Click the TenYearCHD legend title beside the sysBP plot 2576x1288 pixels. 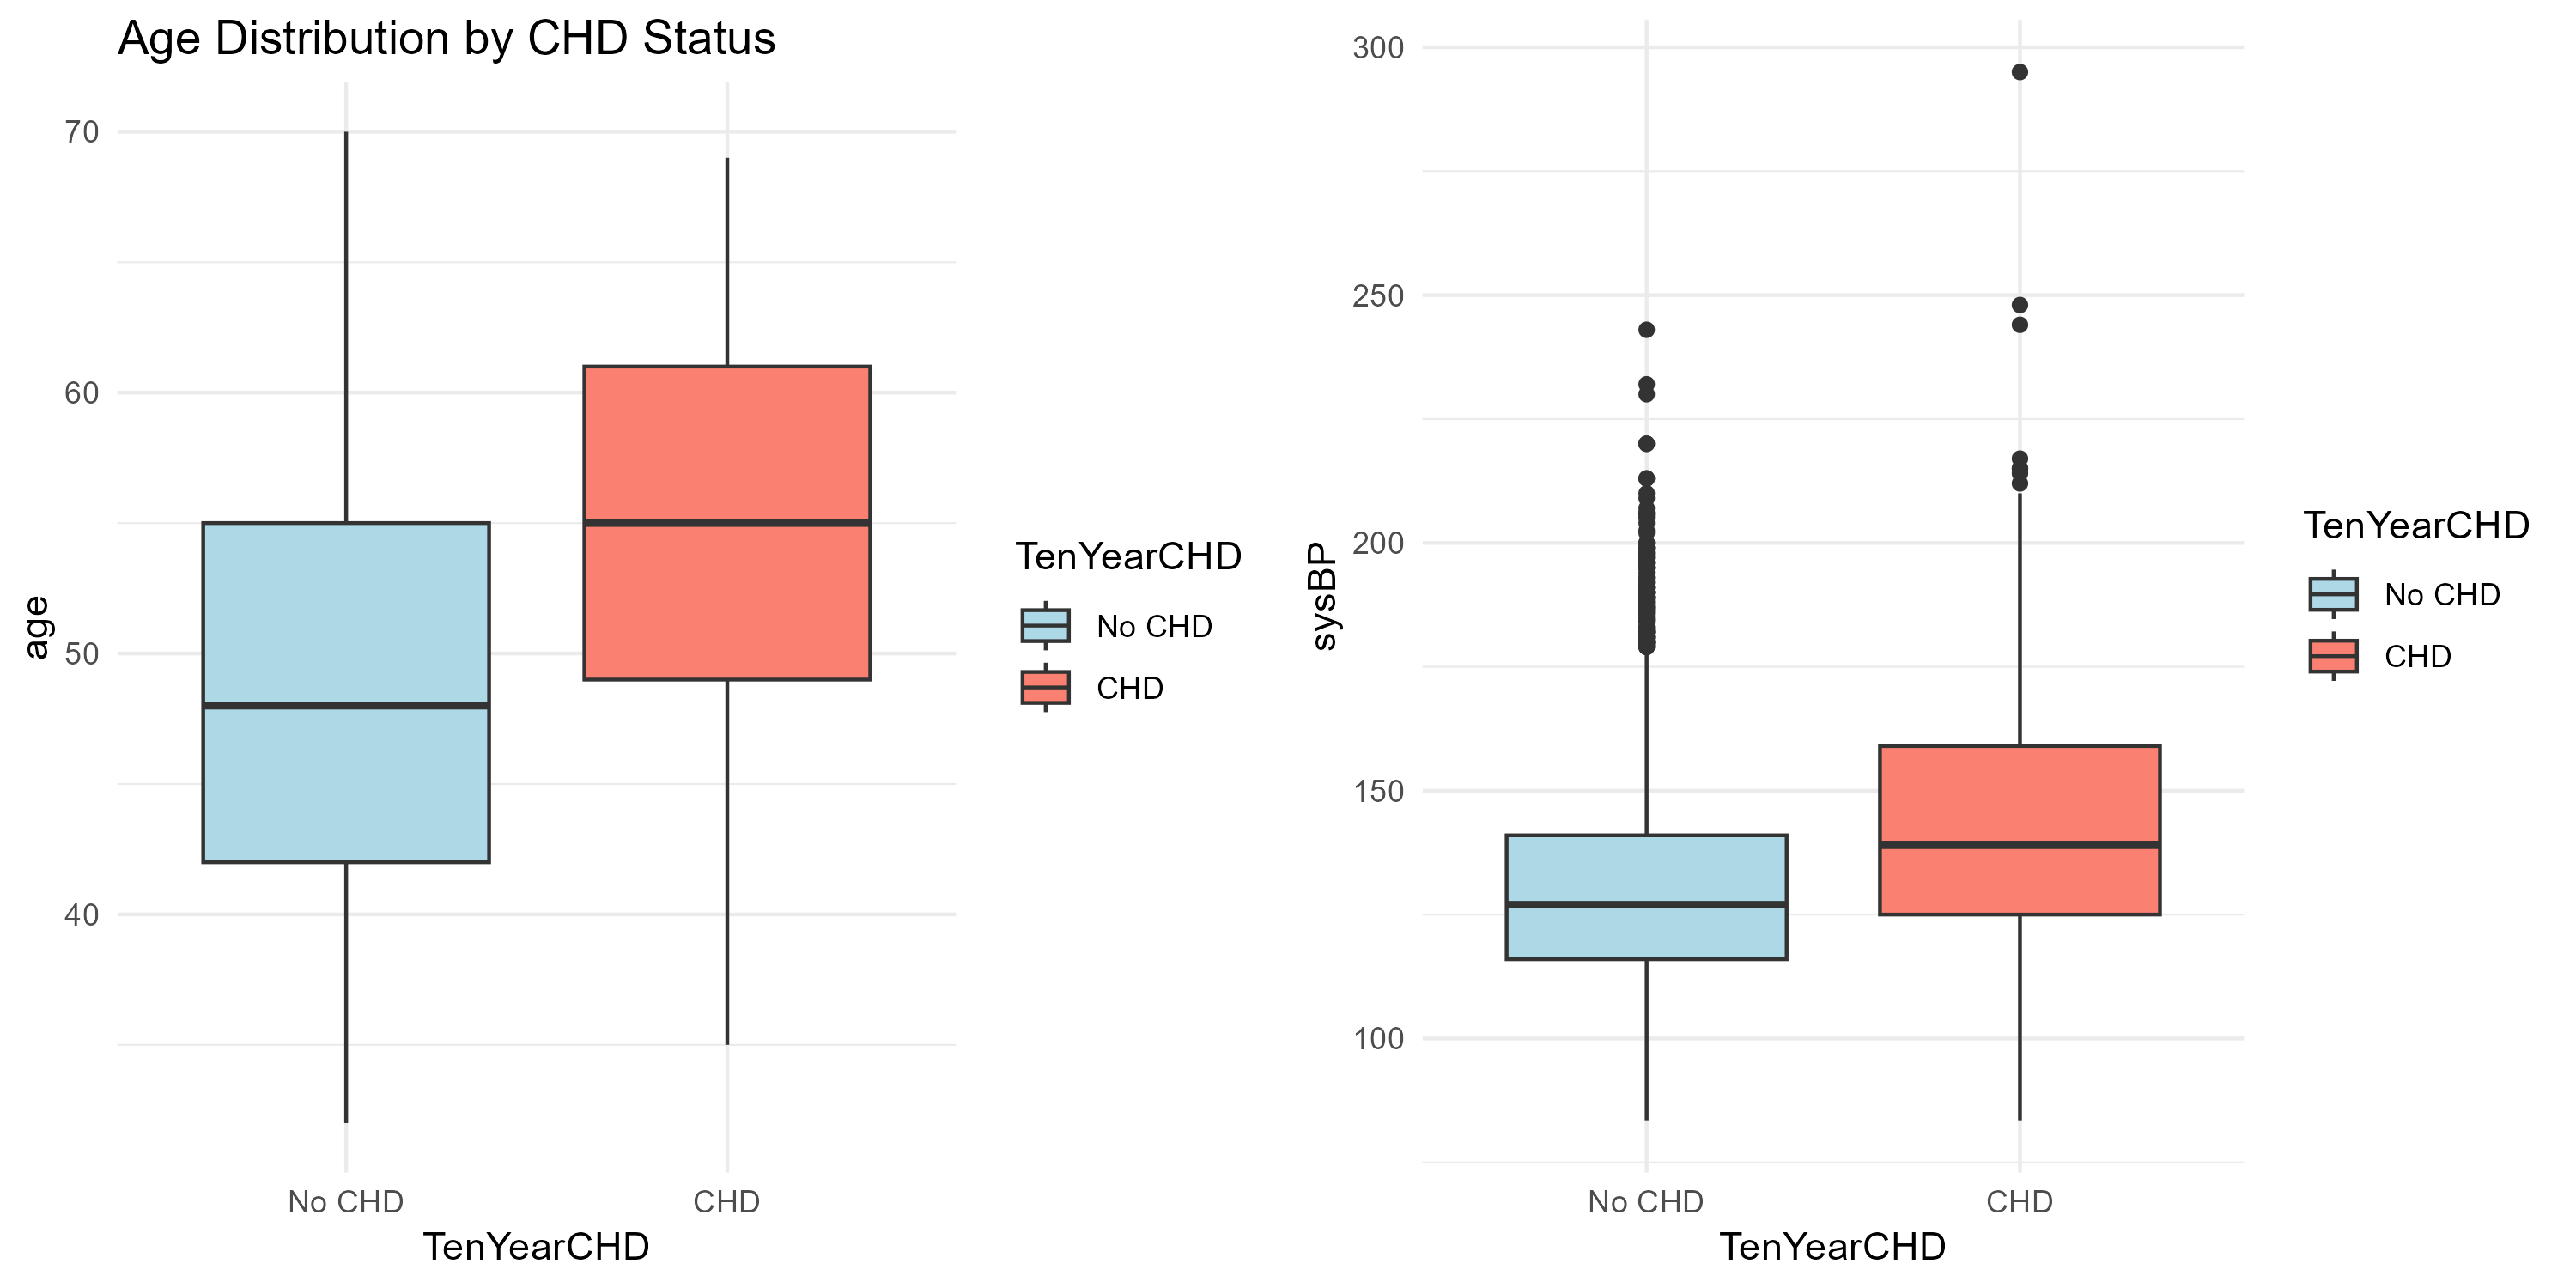tap(2416, 526)
